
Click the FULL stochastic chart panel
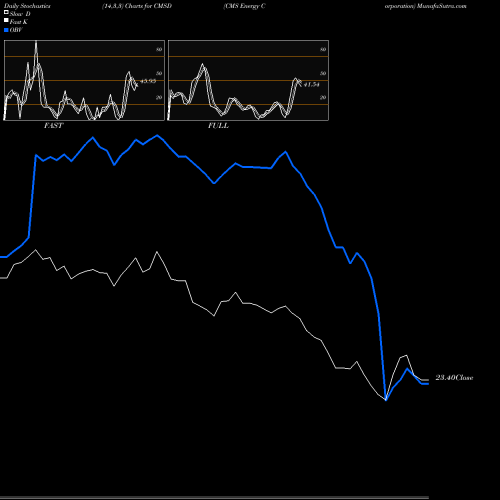pyautogui.click(x=248, y=80)
